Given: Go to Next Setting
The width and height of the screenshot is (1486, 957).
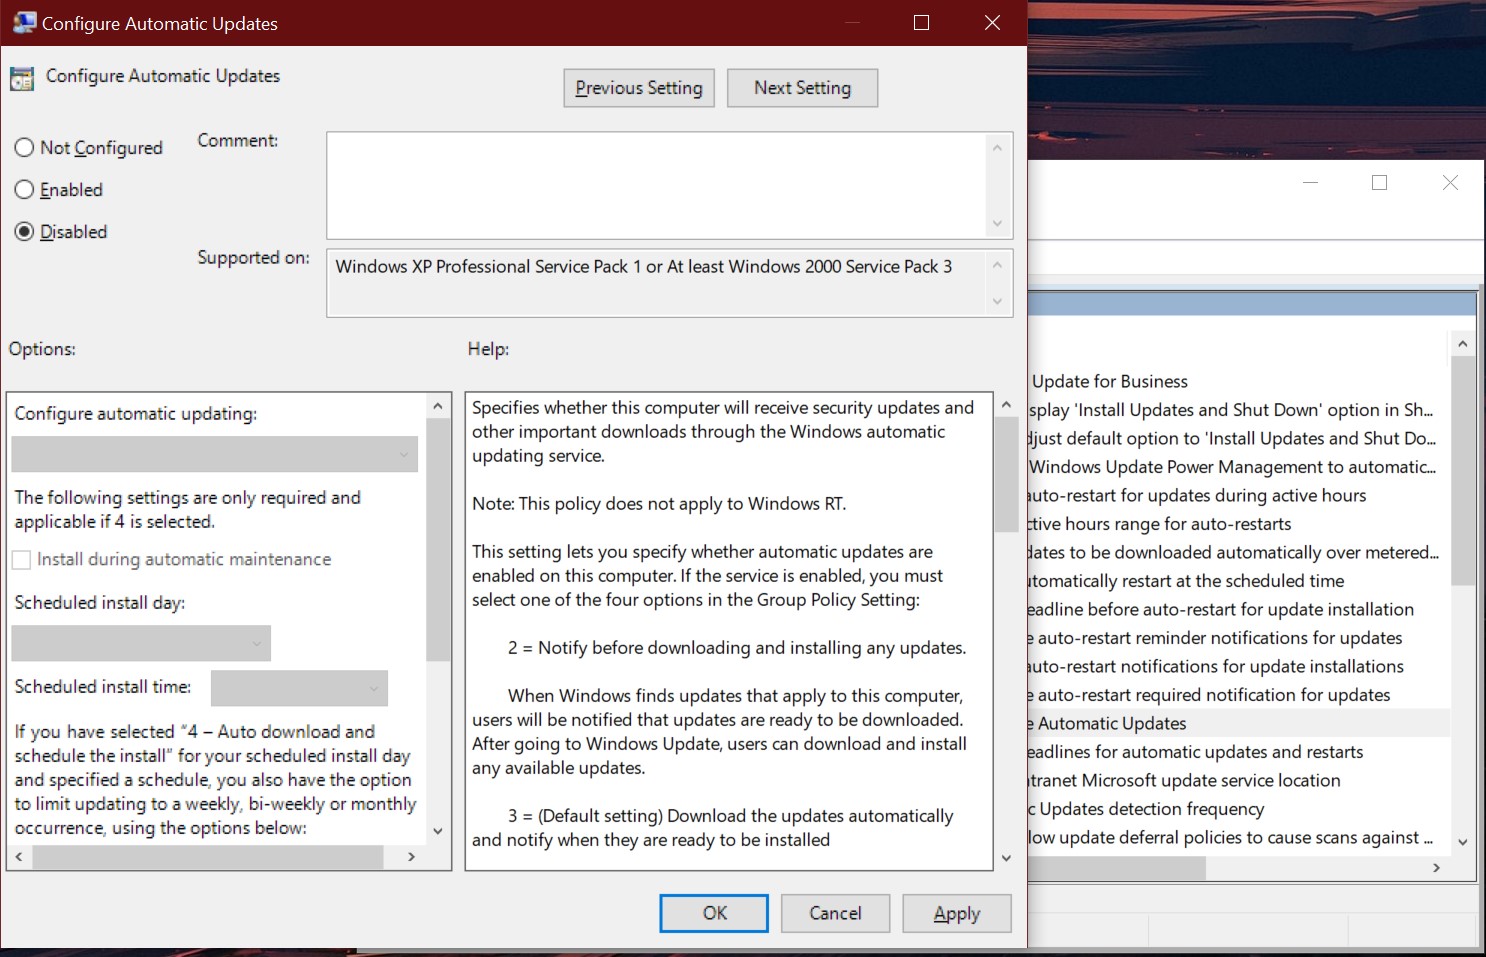Looking at the screenshot, I should pyautogui.click(x=802, y=88).
